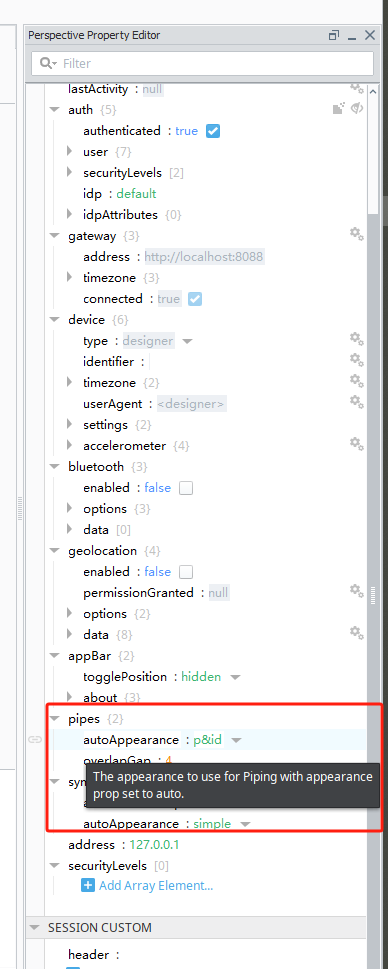Click the binding gear icon beside gateway
The image size is (388, 969).
356,233
